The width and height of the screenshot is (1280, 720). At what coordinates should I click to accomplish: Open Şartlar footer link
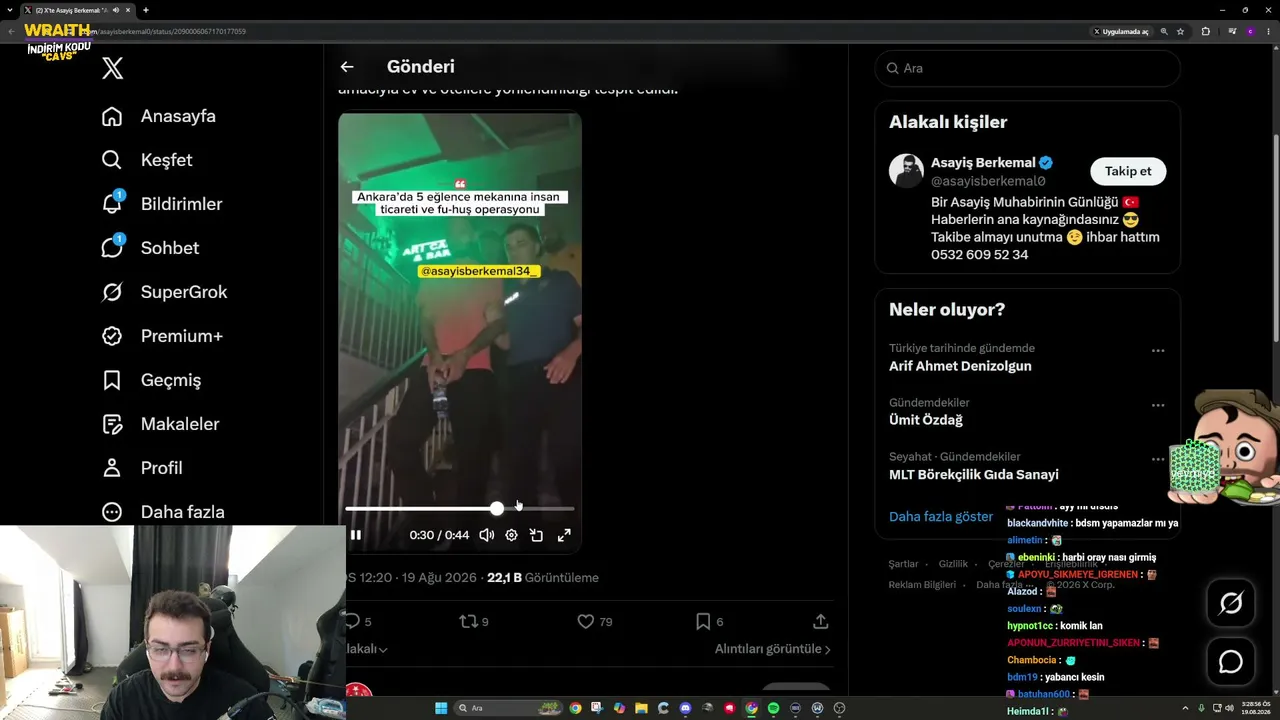point(902,564)
